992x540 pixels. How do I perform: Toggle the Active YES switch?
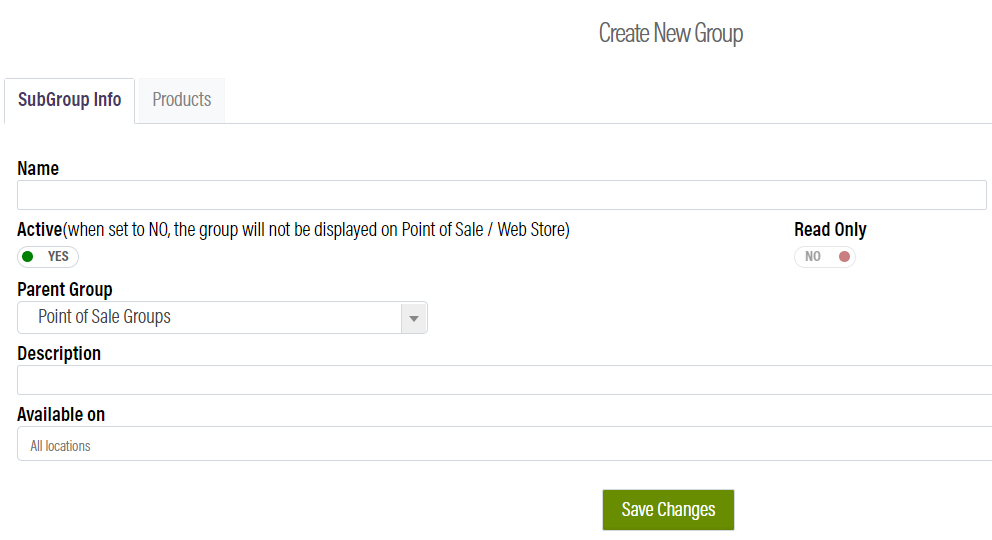[x=48, y=257]
